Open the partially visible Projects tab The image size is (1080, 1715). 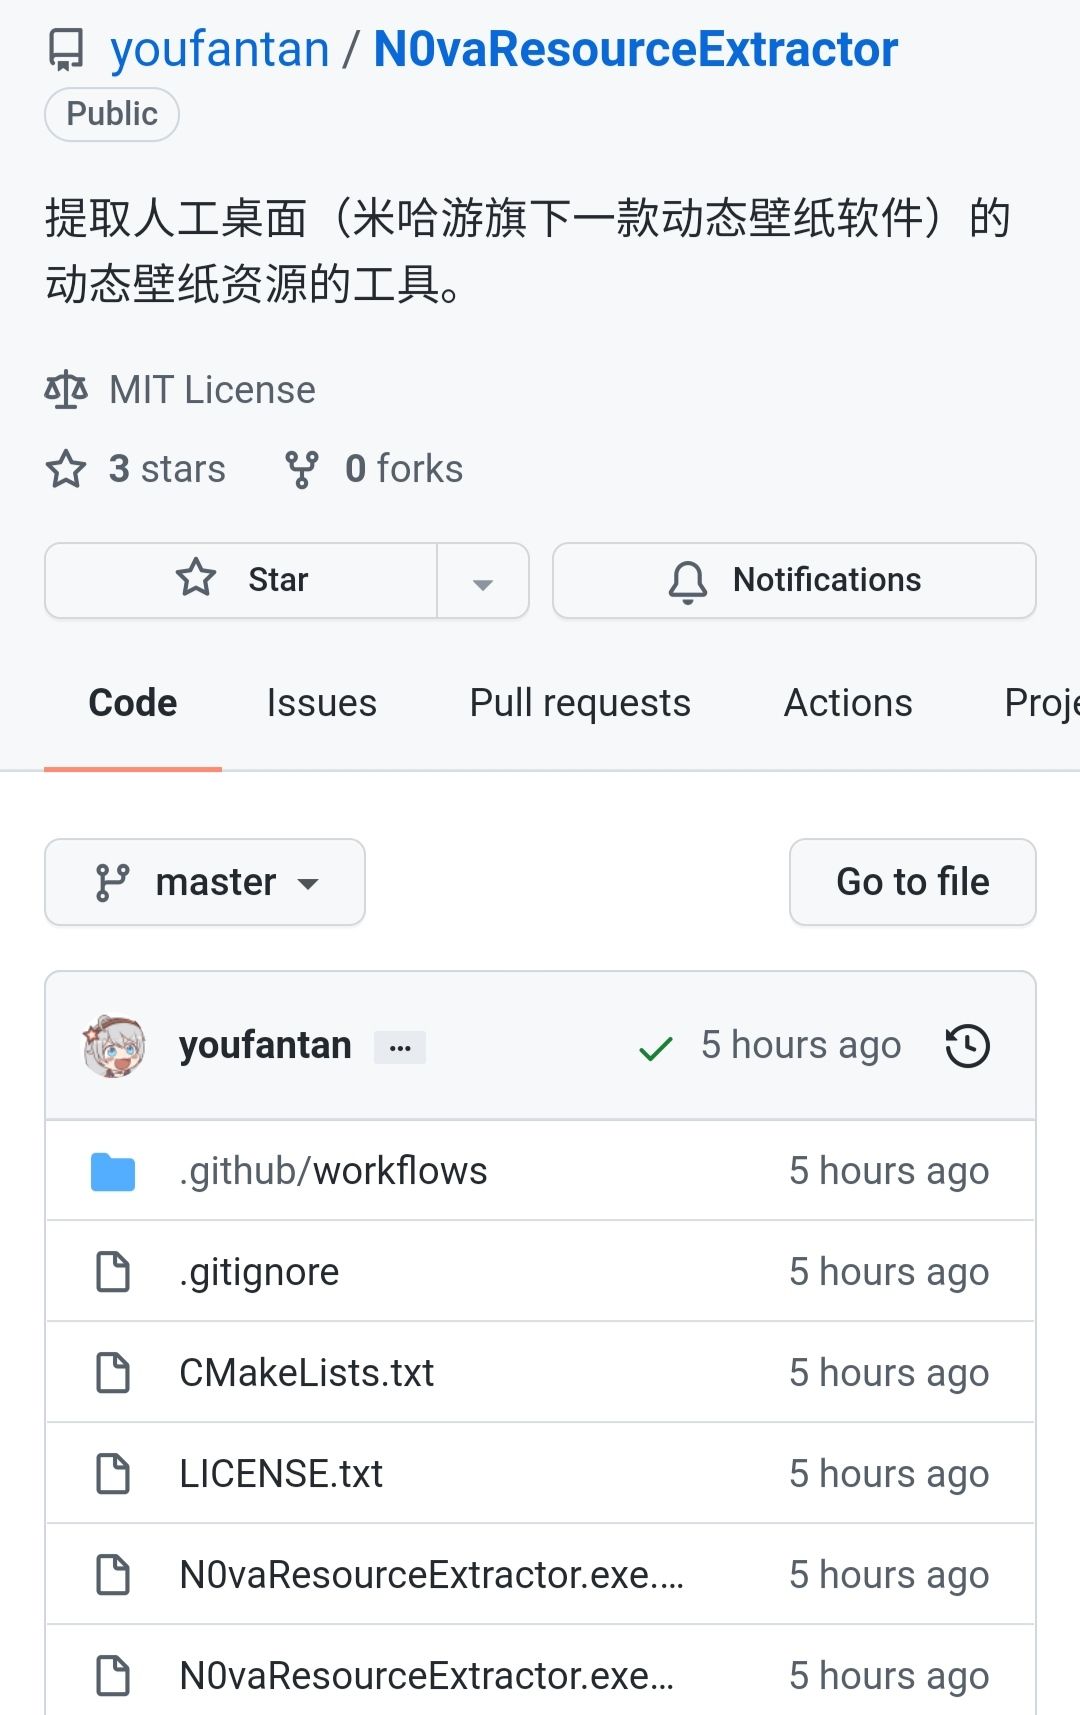pos(1041,703)
